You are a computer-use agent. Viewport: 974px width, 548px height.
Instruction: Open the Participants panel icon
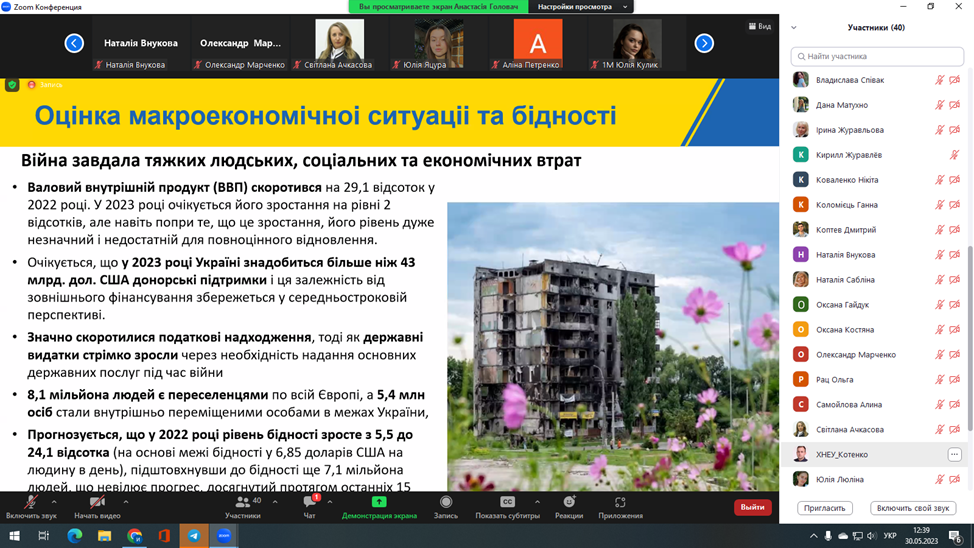point(243,502)
